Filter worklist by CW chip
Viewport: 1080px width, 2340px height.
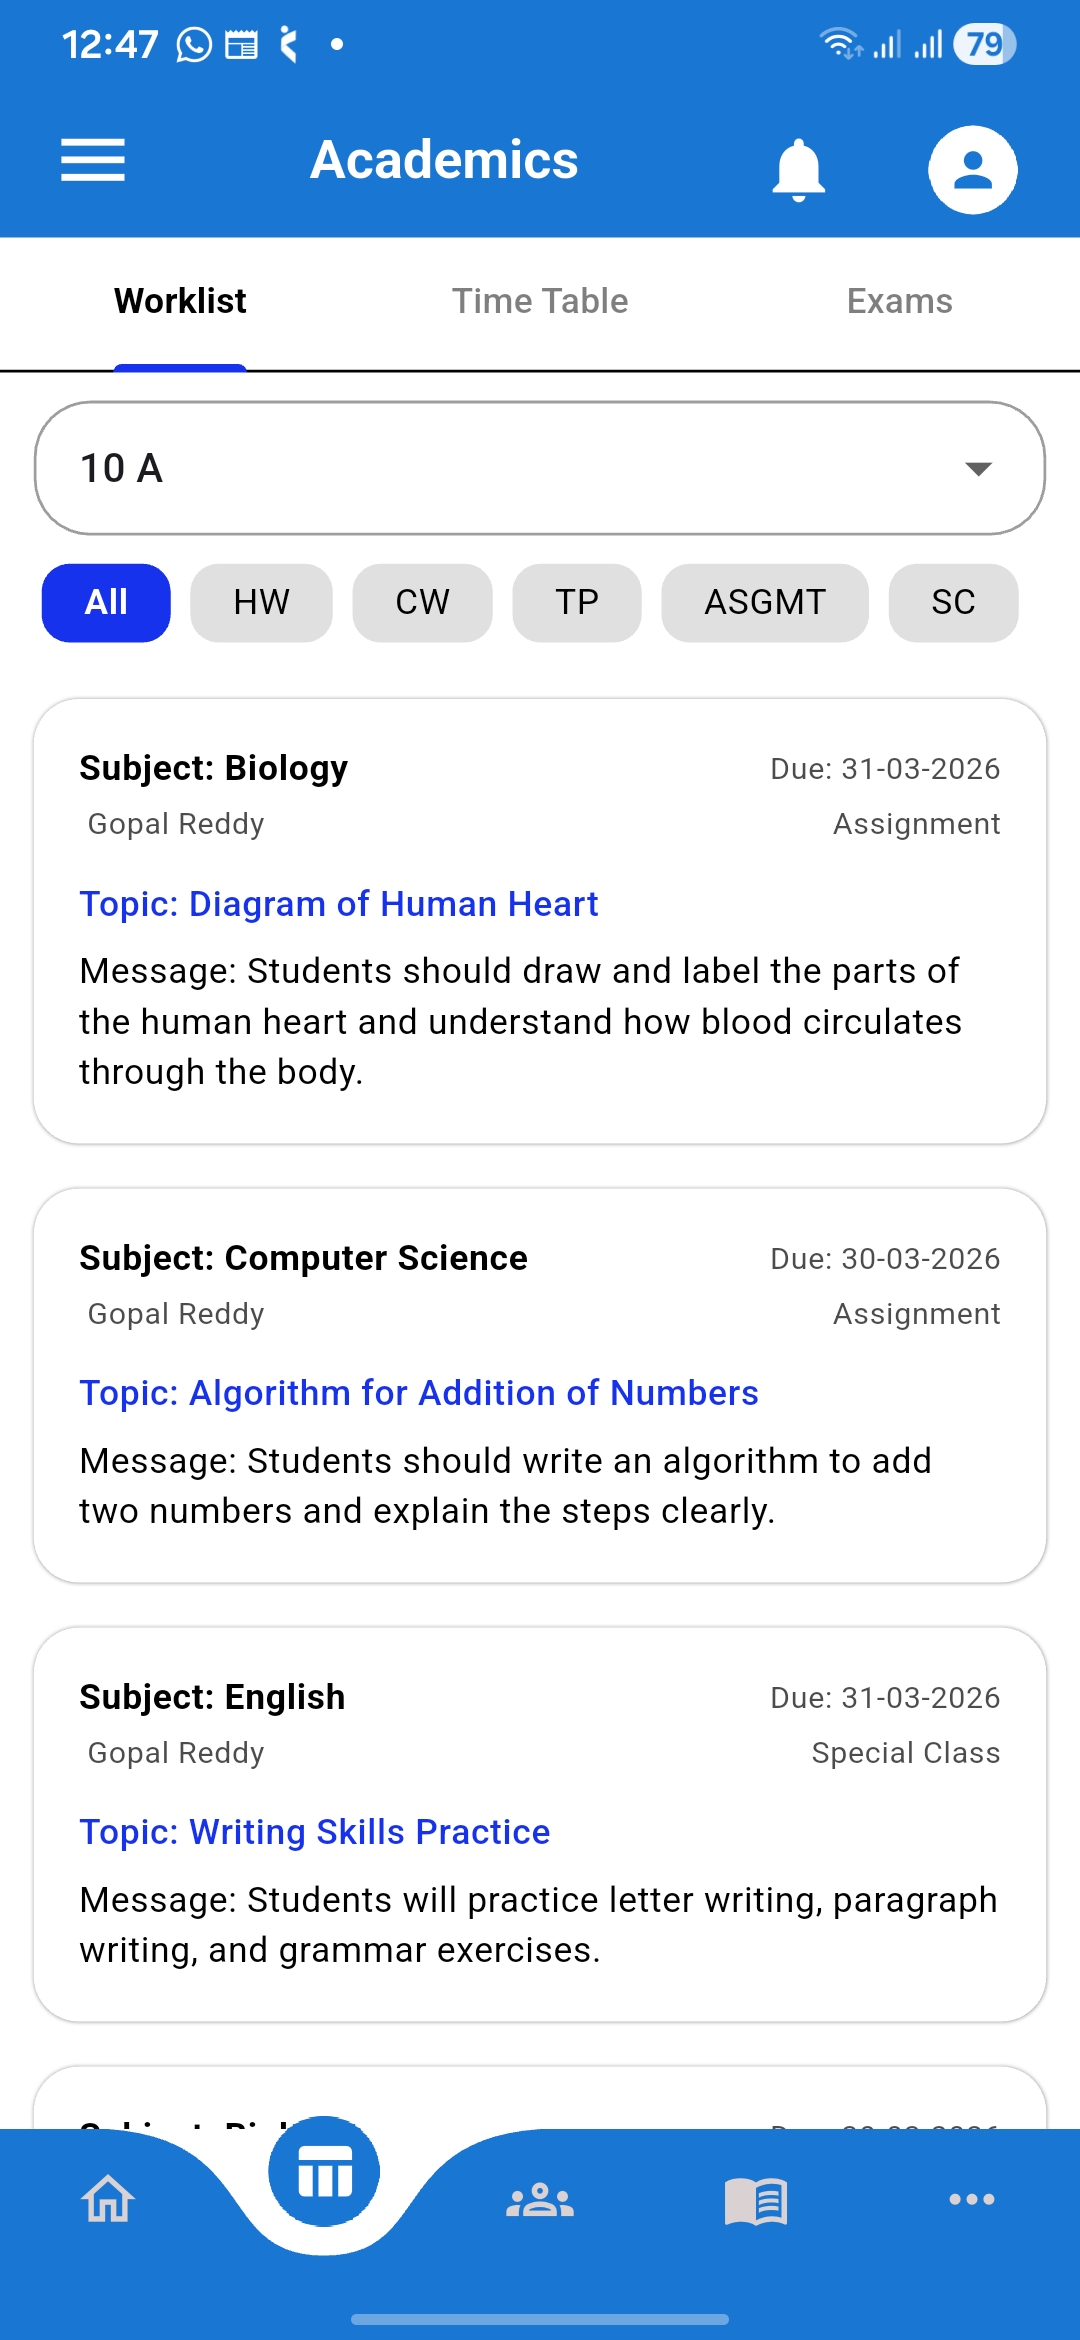click(x=422, y=602)
